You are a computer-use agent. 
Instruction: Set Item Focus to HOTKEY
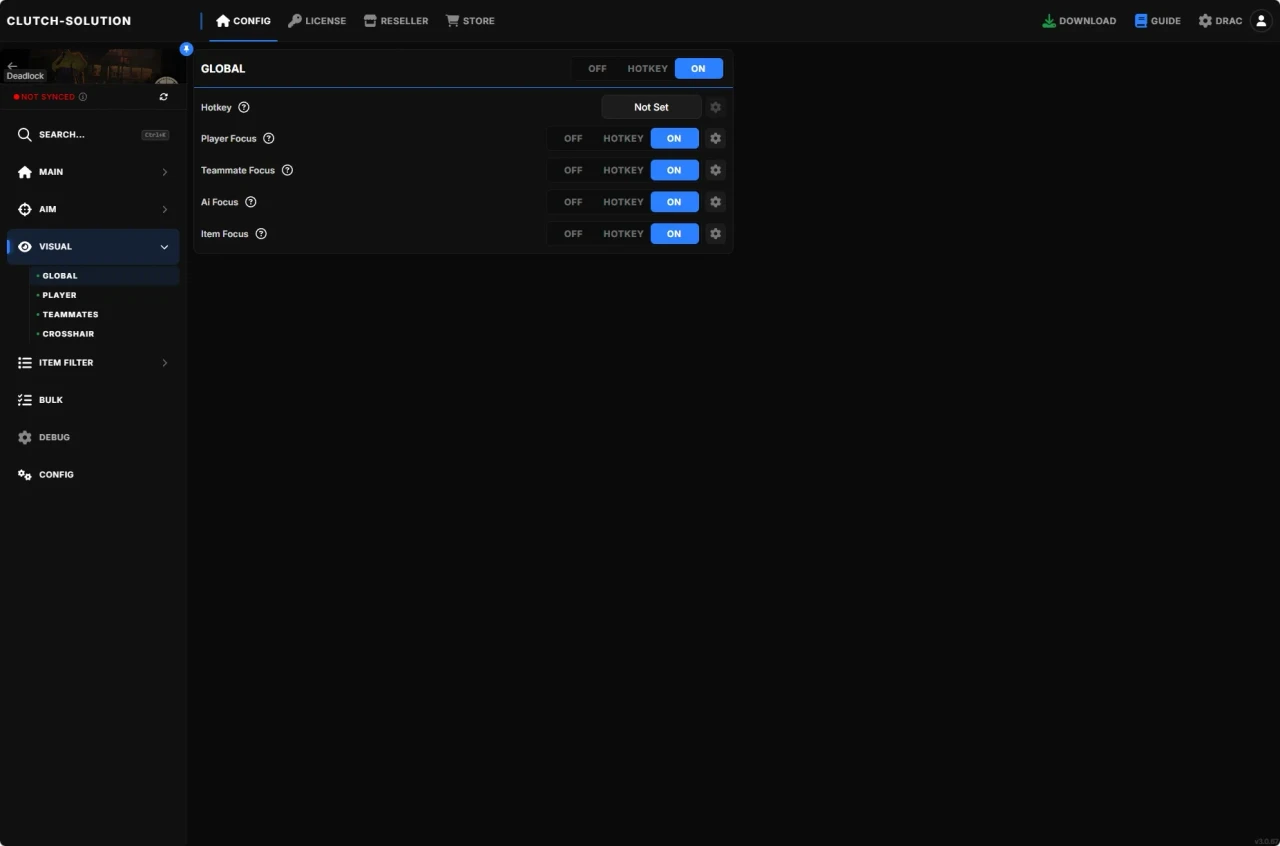coord(623,234)
